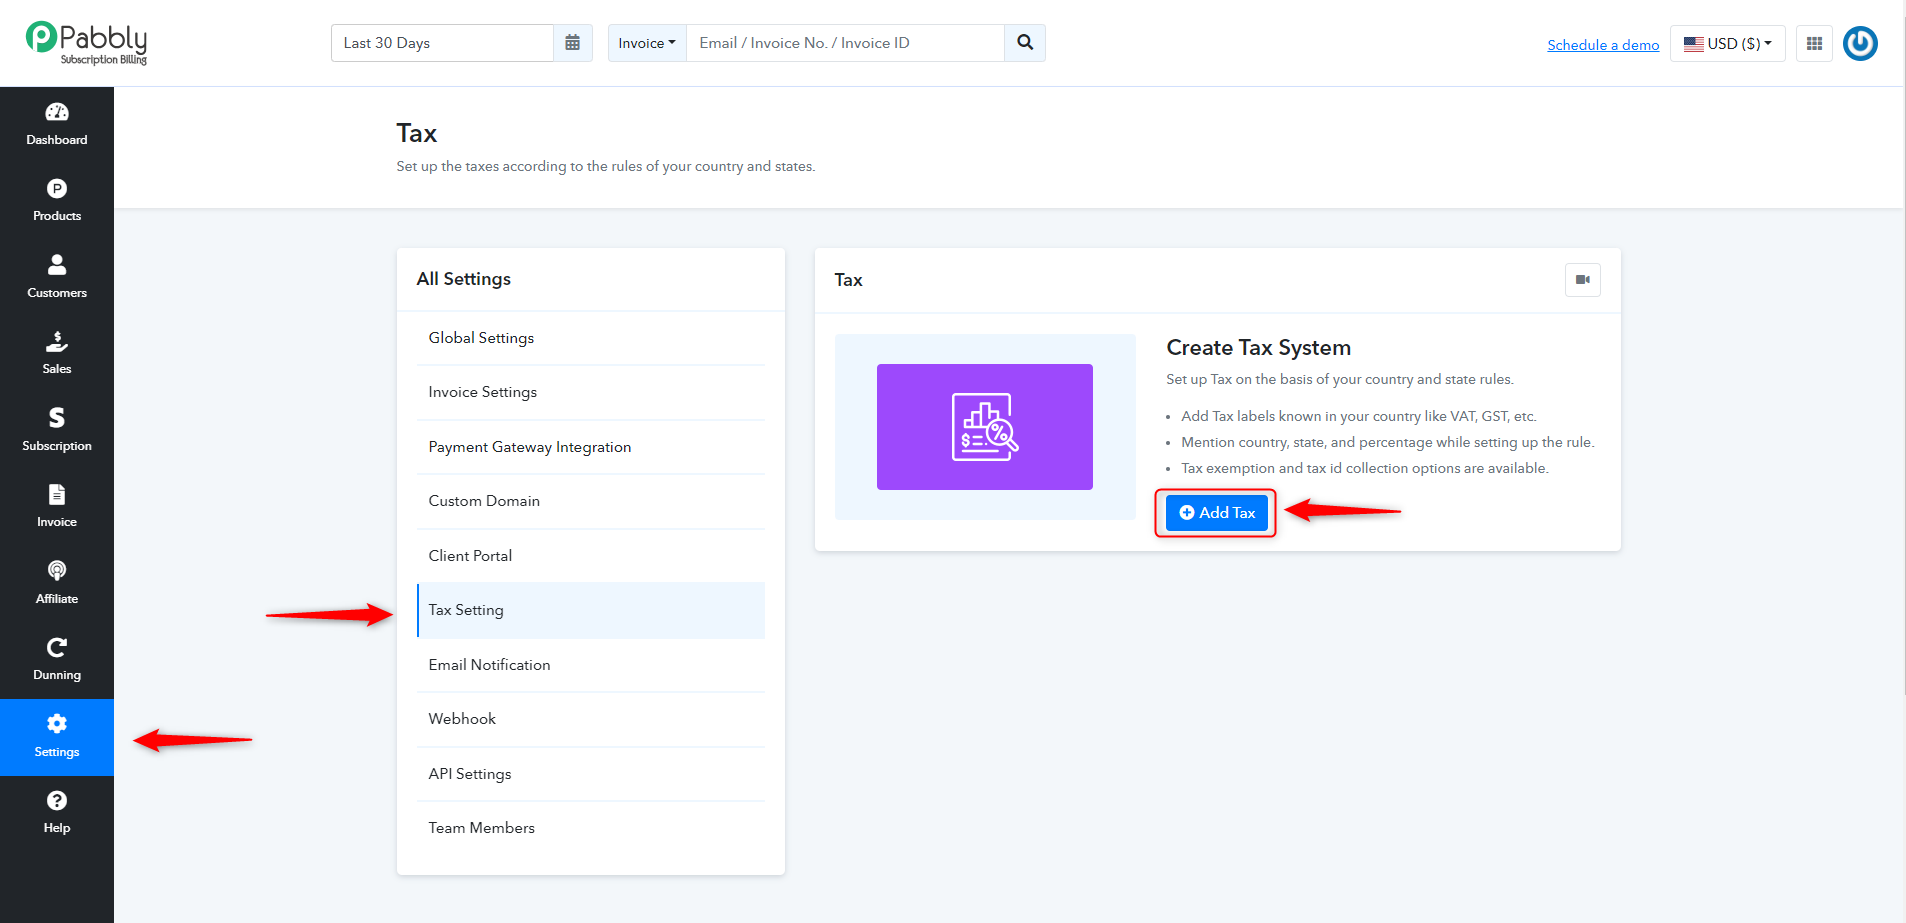
Task: Click the Create Tax System heading
Action: [x=1258, y=348]
